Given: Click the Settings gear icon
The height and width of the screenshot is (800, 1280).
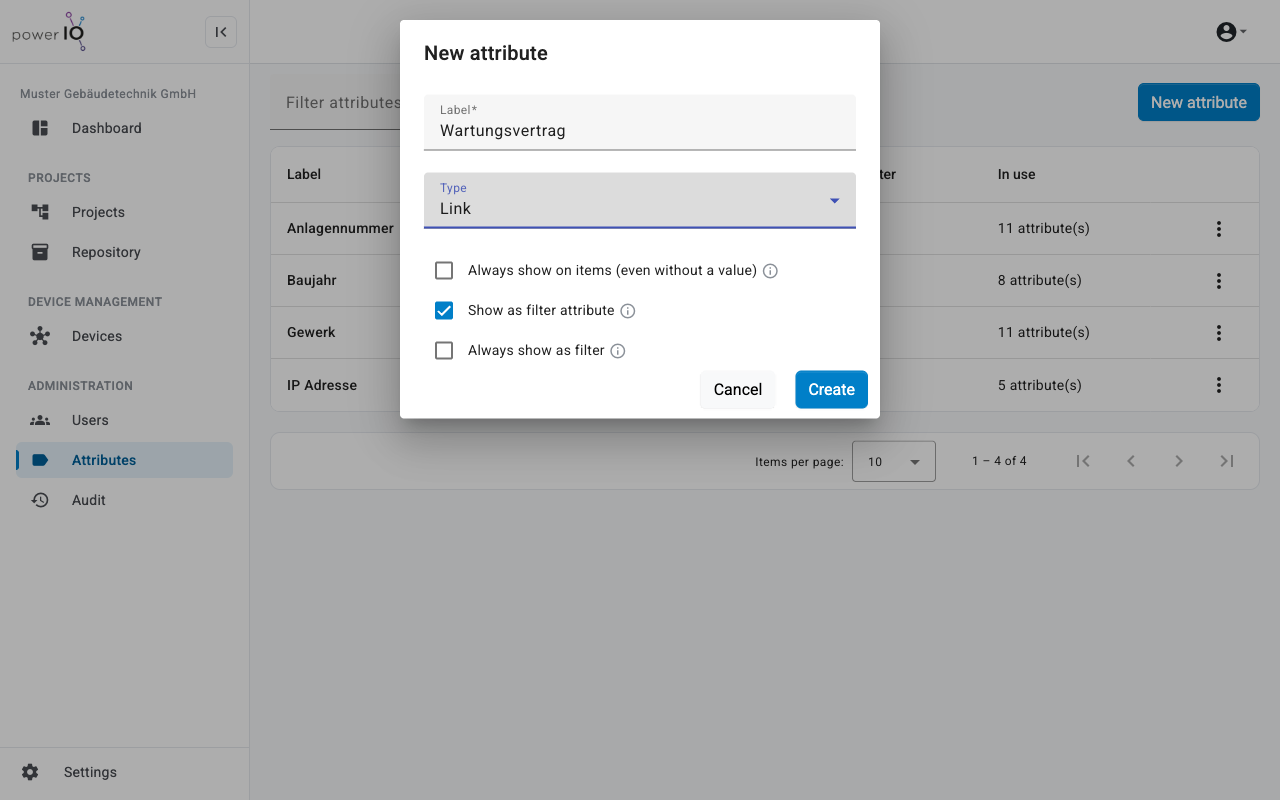Looking at the screenshot, I should [30, 772].
